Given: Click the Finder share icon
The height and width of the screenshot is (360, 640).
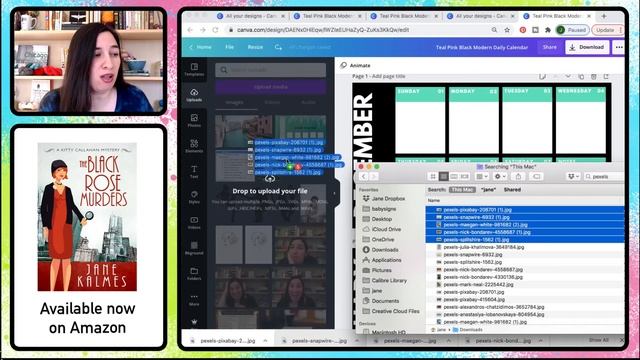Looking at the screenshot, I should [x=518, y=176].
